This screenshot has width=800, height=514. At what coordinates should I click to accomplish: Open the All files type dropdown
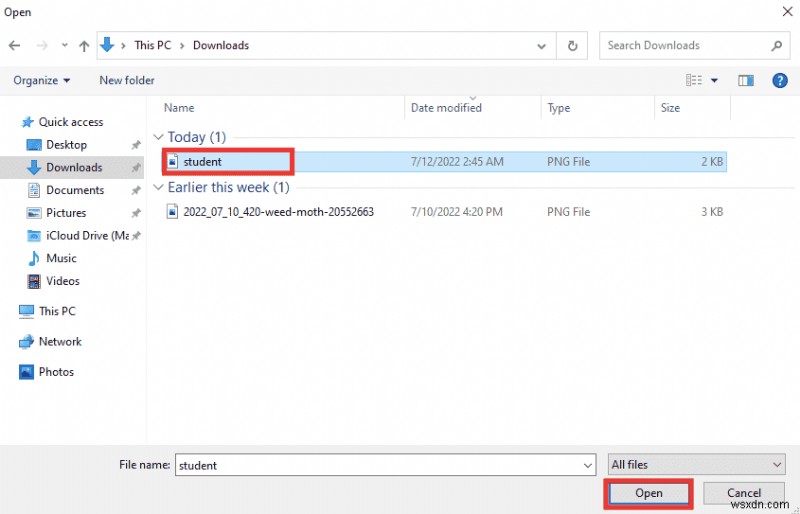pyautogui.click(x=697, y=465)
